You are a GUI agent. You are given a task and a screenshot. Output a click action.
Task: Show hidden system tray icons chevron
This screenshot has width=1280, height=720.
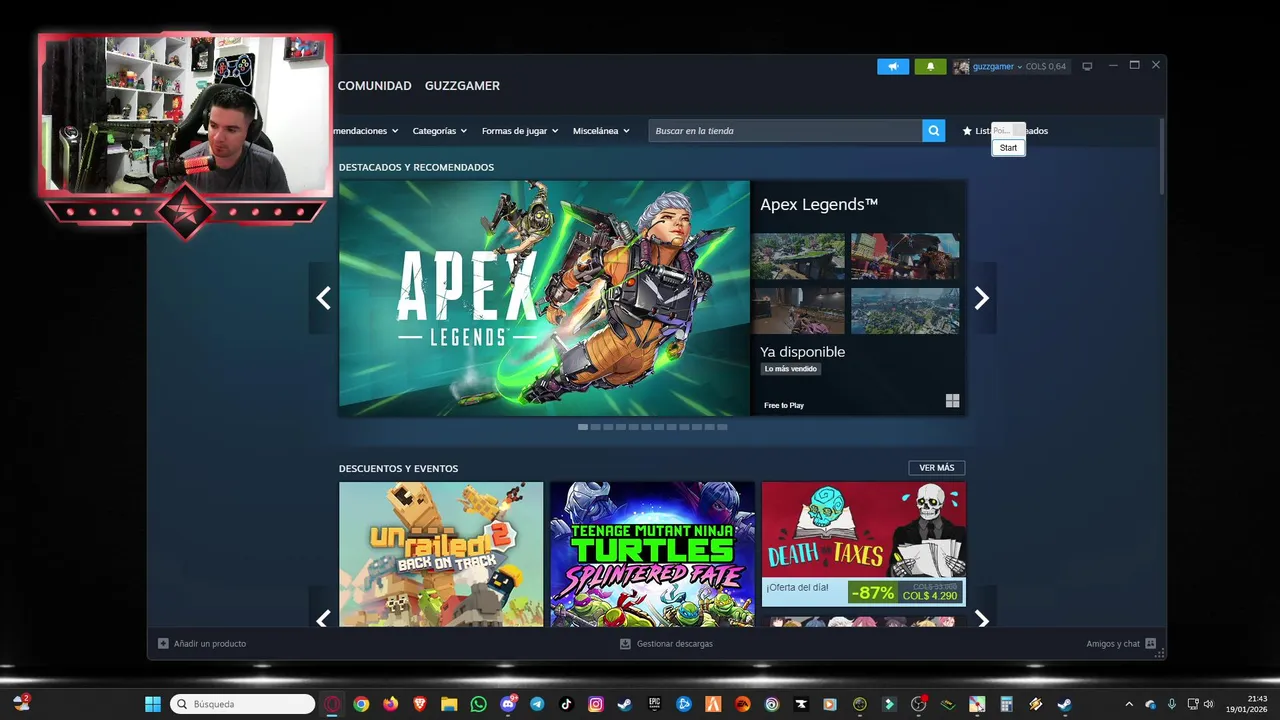click(1129, 704)
